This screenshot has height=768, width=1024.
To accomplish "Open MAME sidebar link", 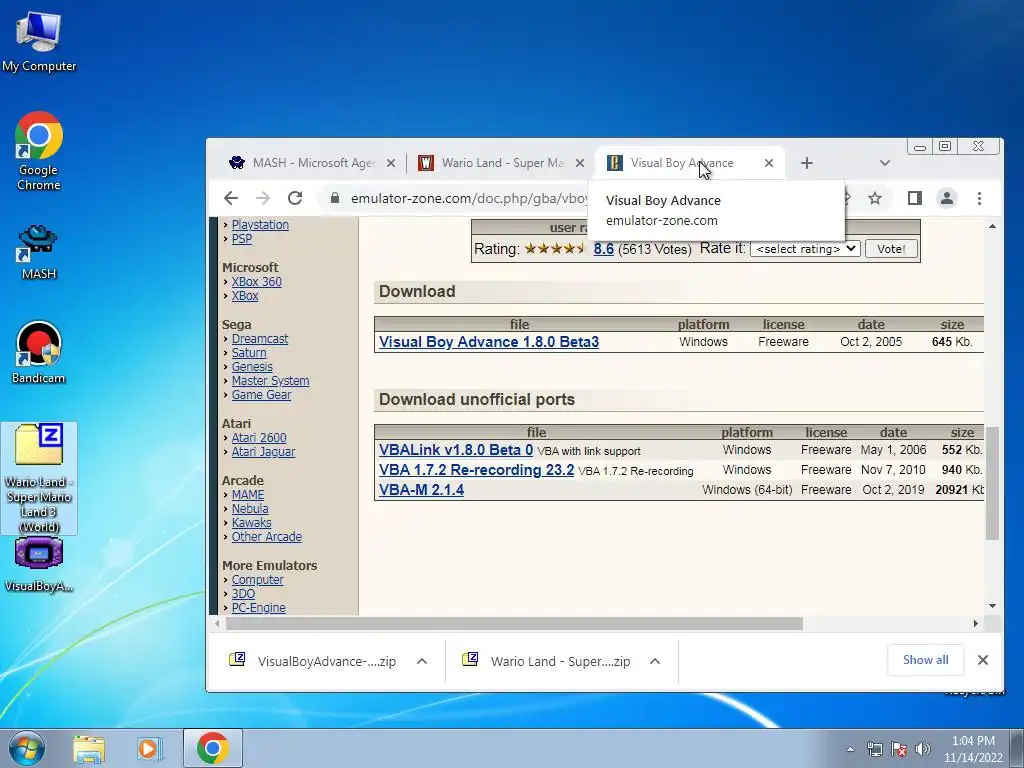I will pyautogui.click(x=248, y=495).
